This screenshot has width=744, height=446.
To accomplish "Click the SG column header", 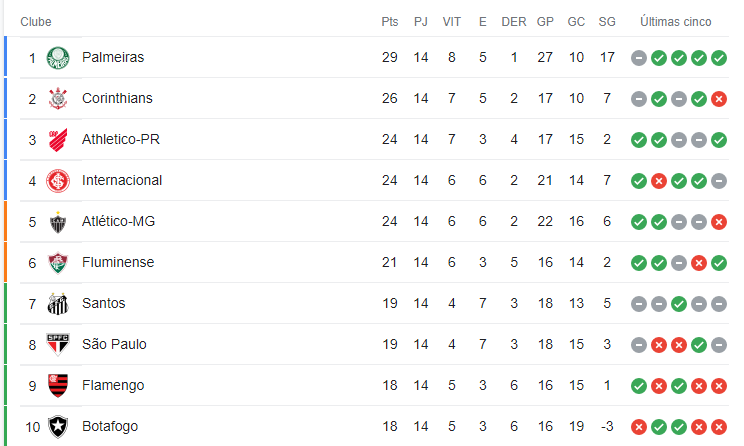I will 607,22.
